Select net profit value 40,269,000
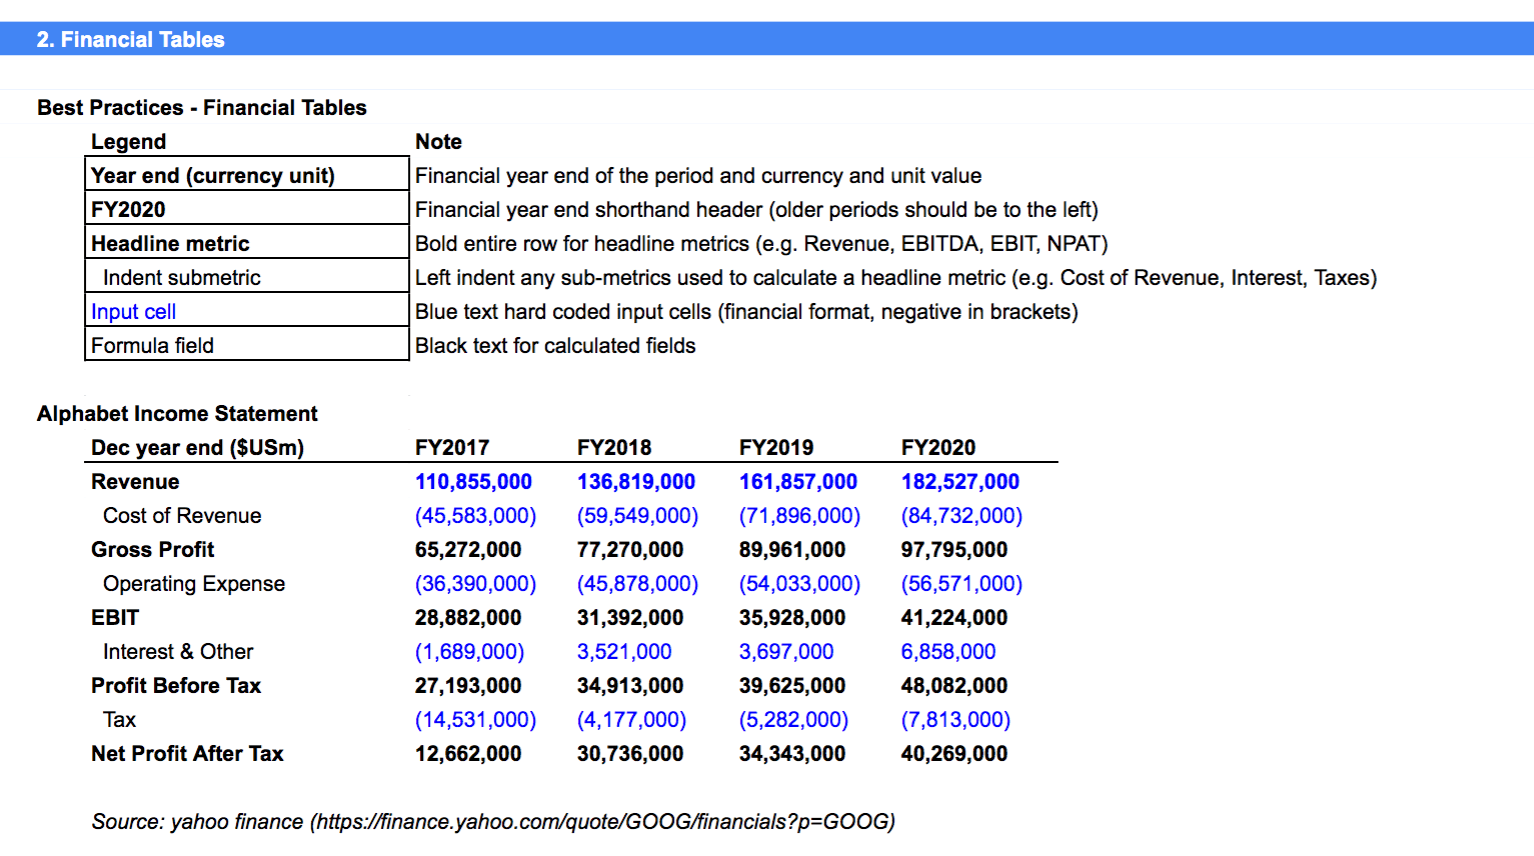 pyautogui.click(x=954, y=754)
